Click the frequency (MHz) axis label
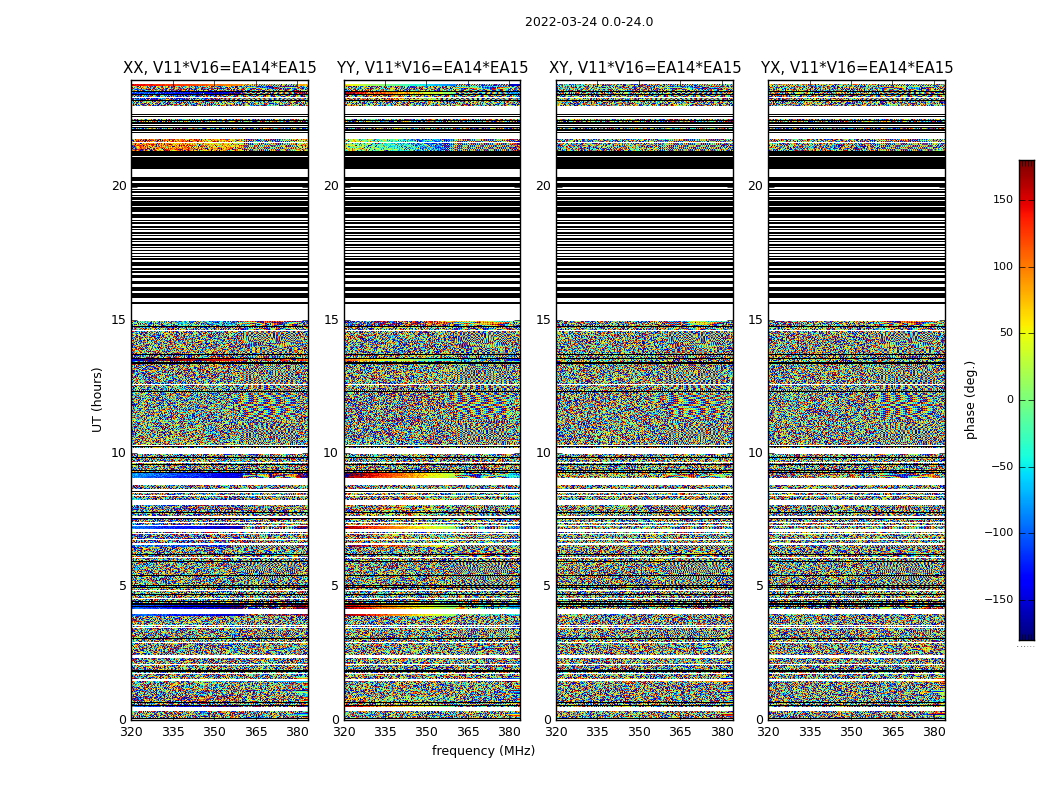 coord(483,750)
